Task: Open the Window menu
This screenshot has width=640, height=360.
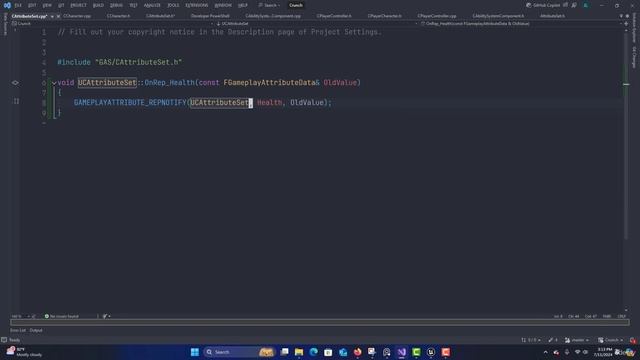Action: pyautogui.click(x=223, y=5)
